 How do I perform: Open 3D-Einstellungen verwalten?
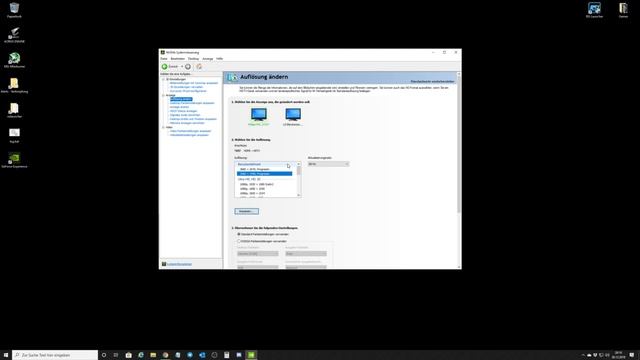(186, 87)
